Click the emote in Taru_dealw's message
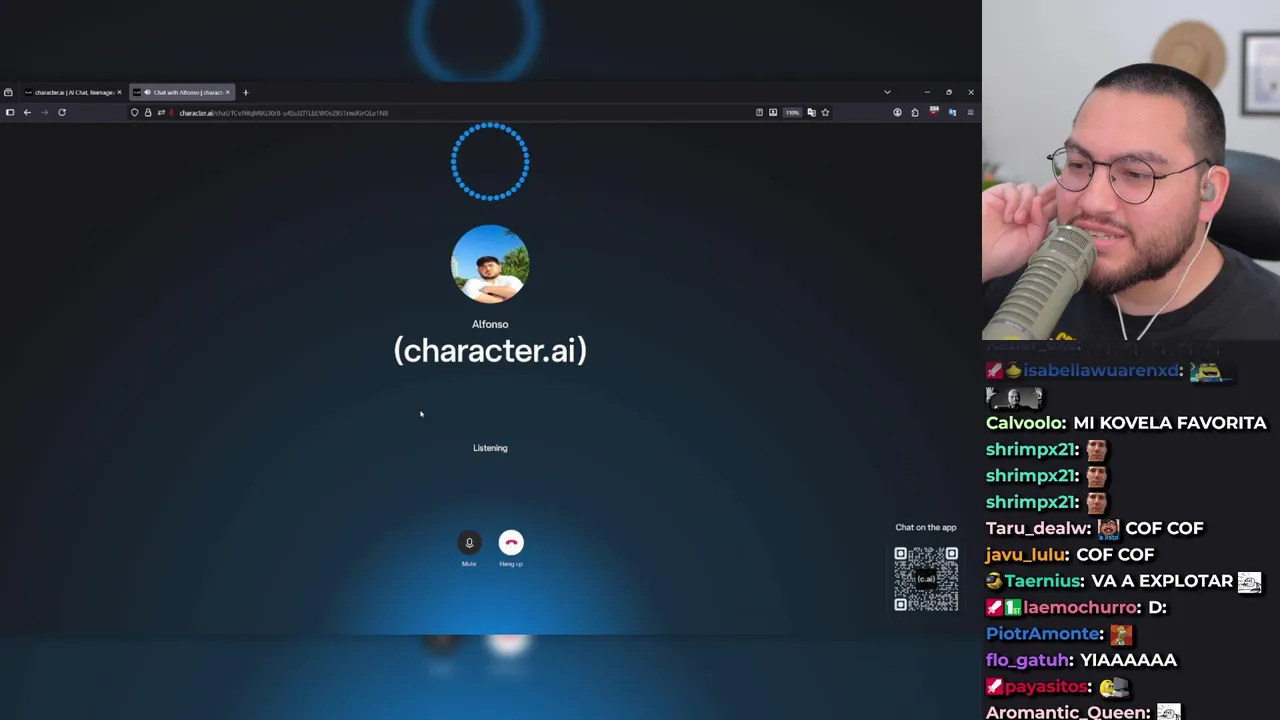The image size is (1280, 720). point(1108,528)
